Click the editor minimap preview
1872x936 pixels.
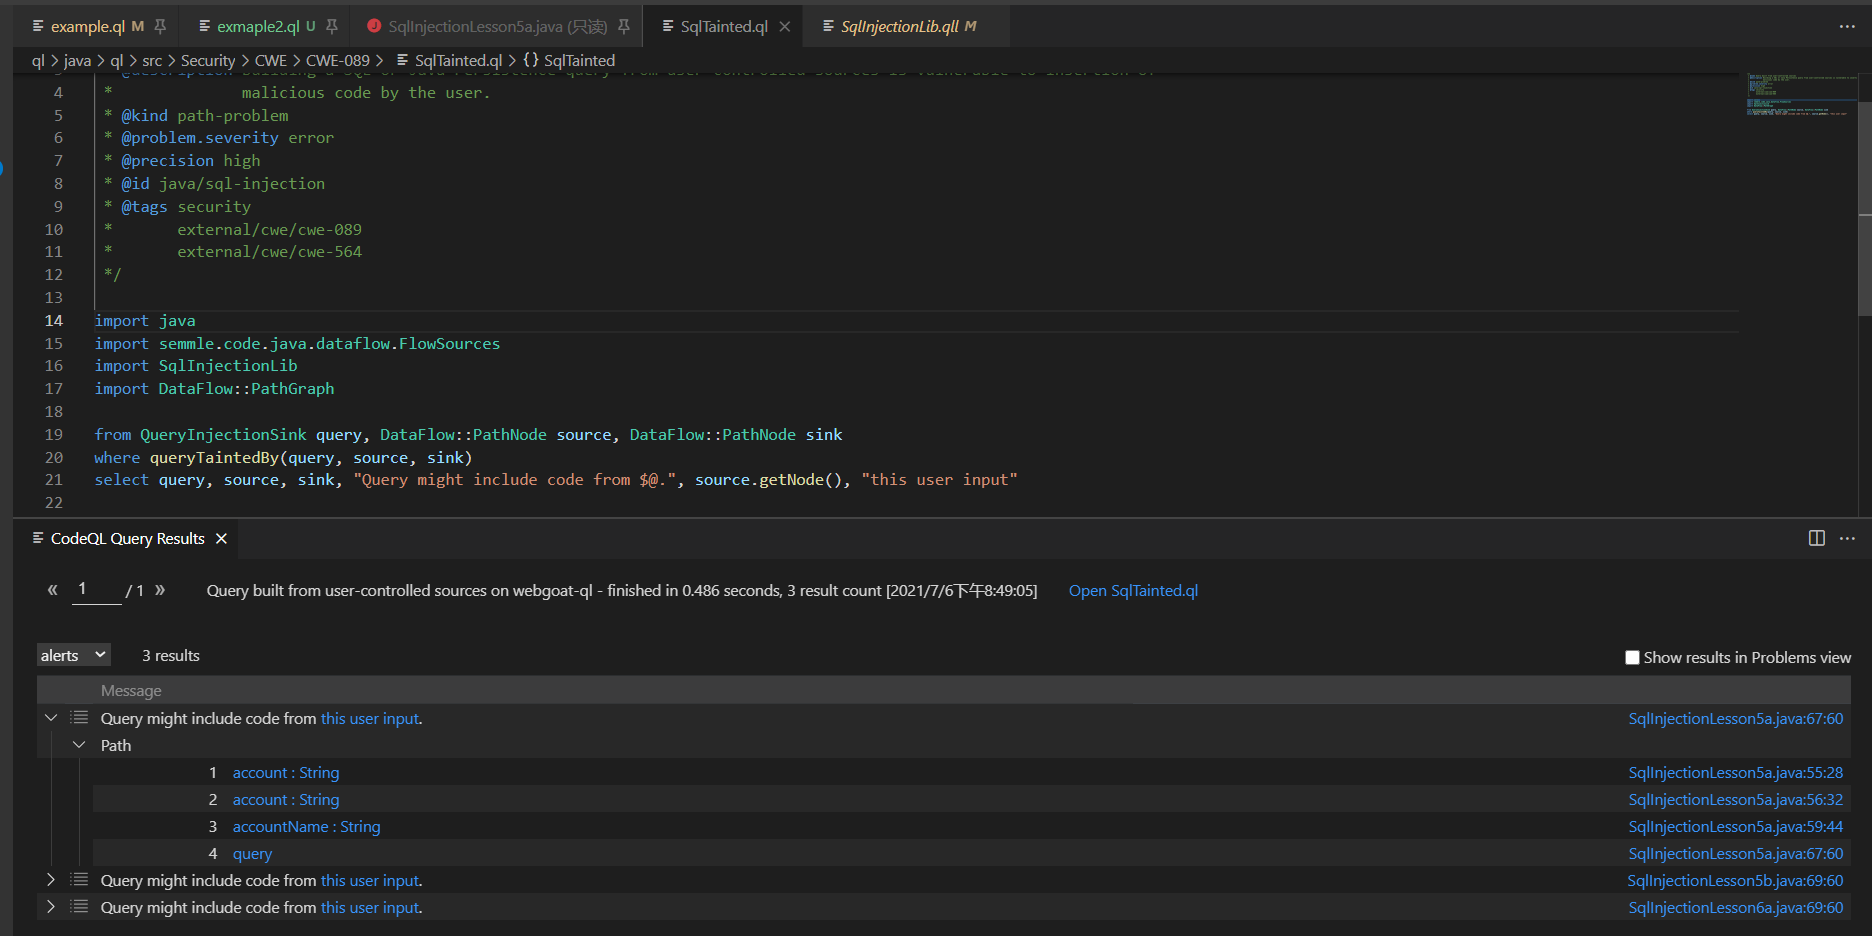pos(1801,94)
